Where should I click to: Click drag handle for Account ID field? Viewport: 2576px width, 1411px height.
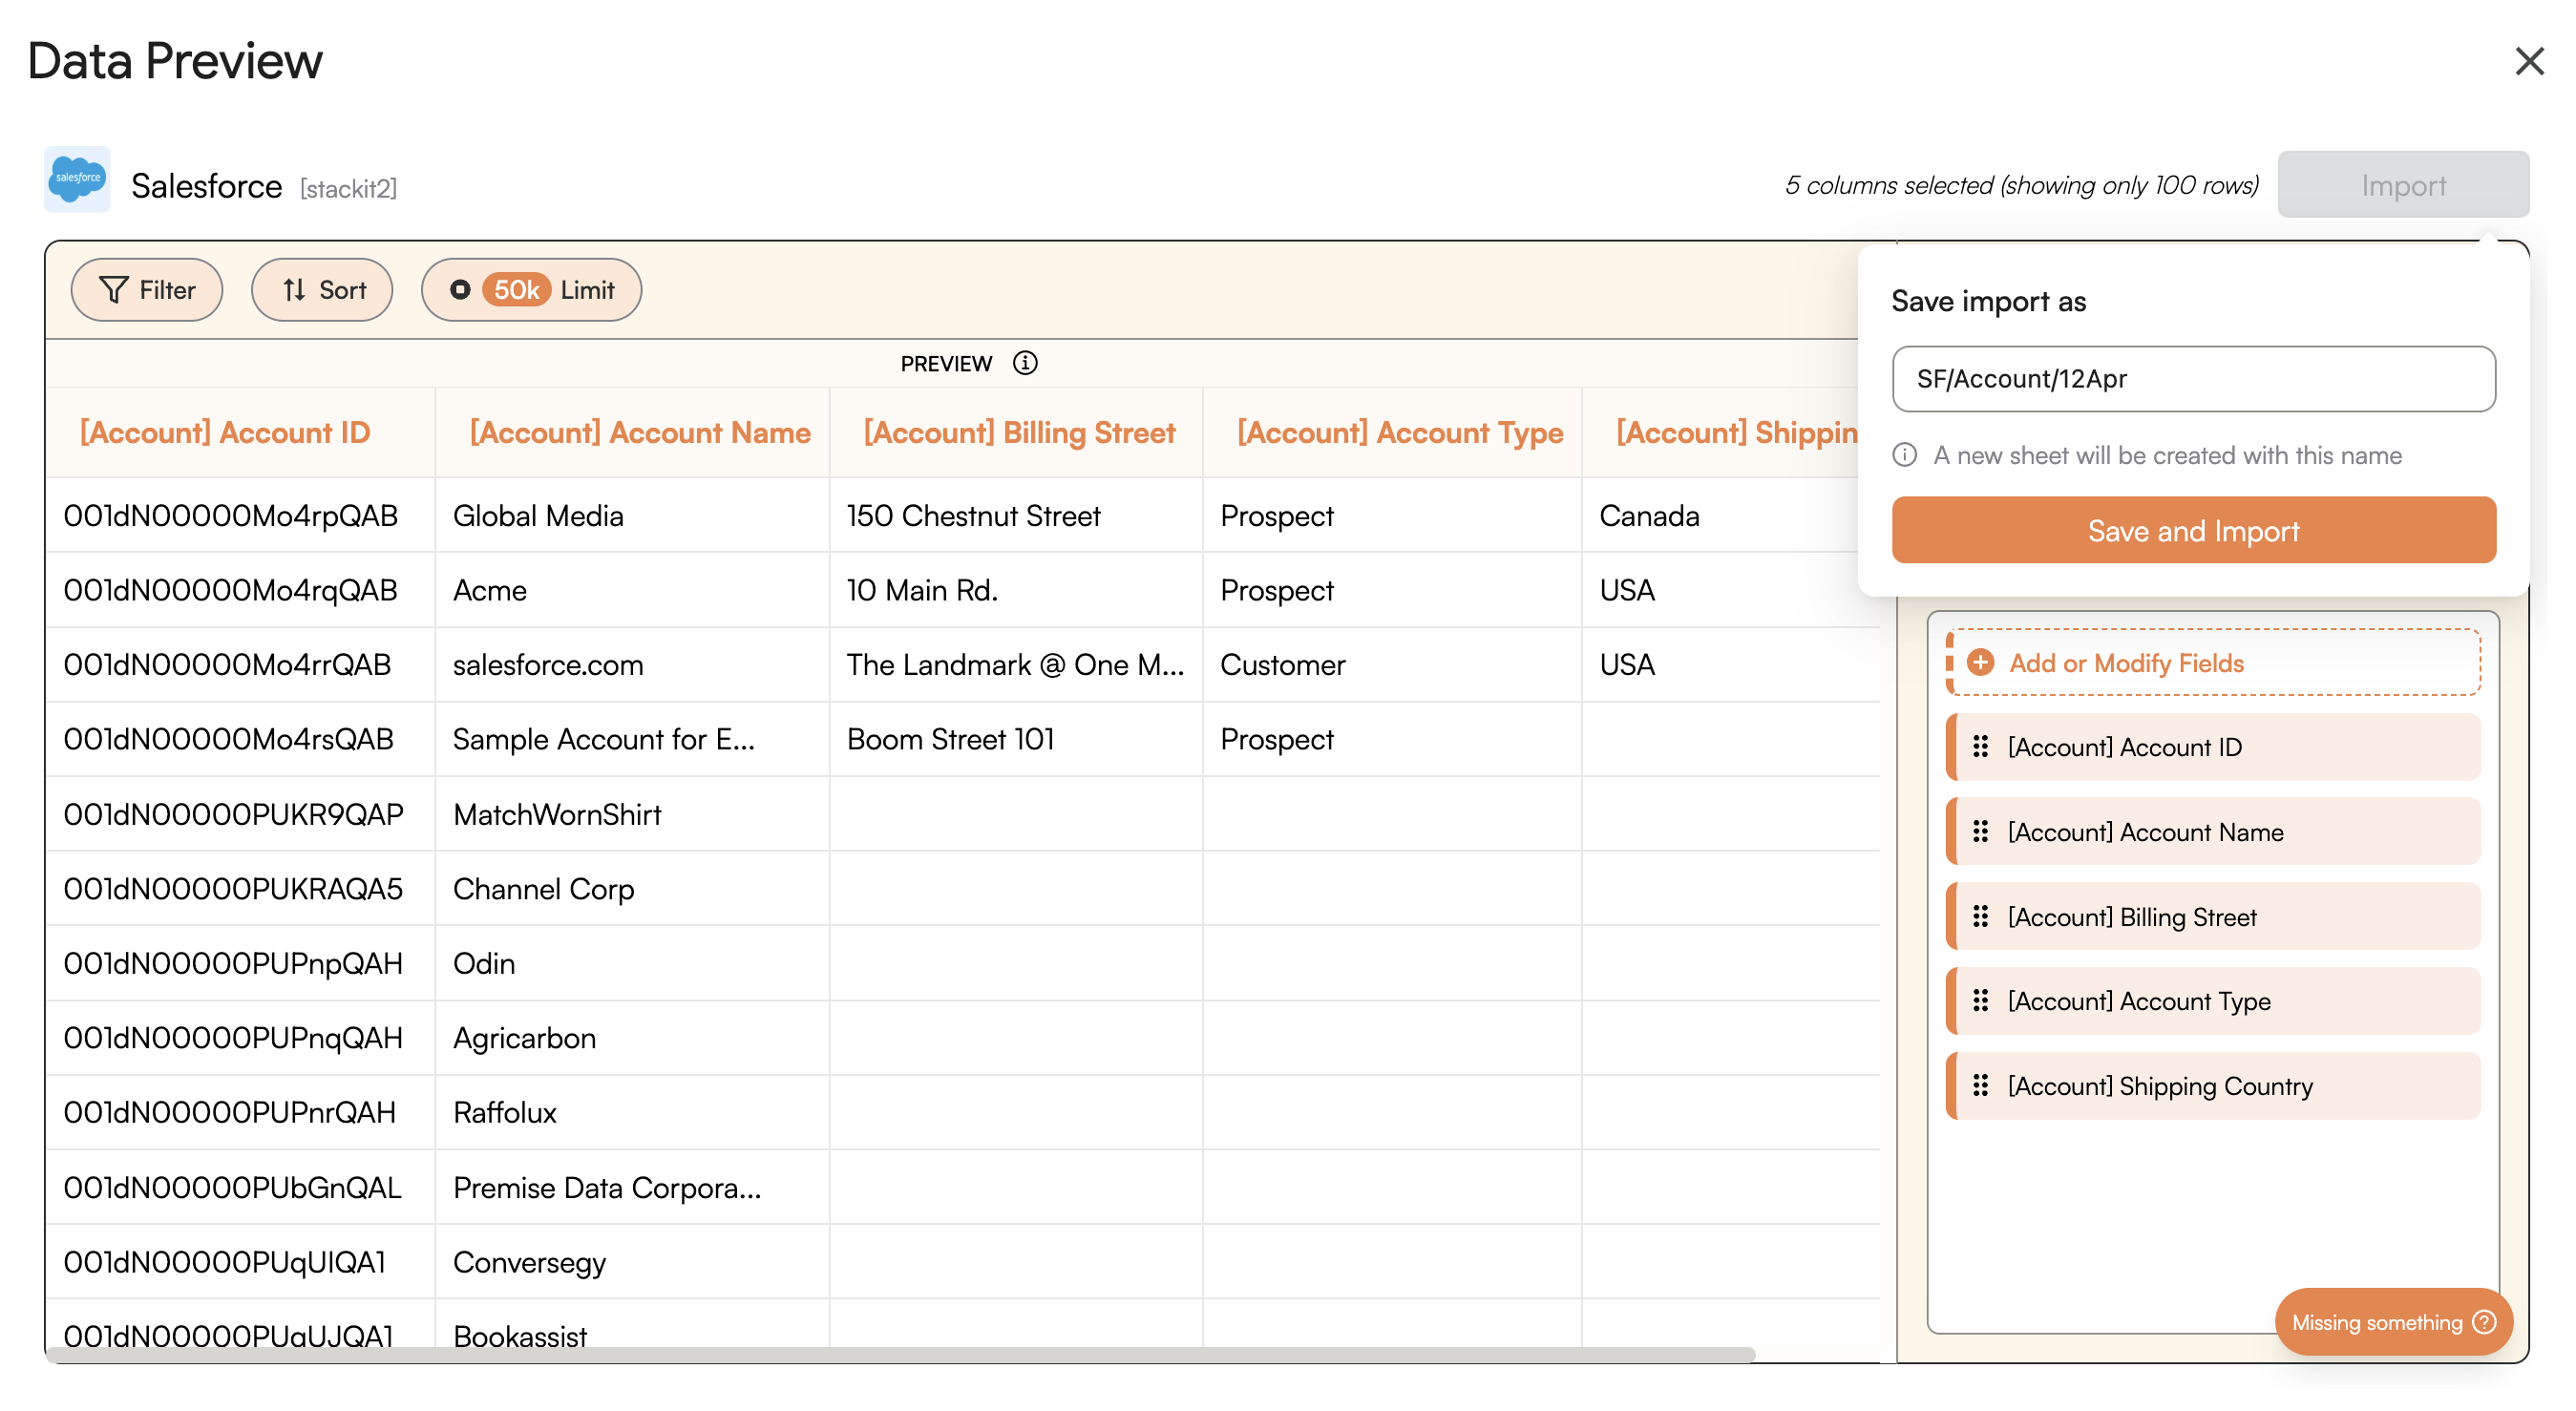(x=1980, y=747)
